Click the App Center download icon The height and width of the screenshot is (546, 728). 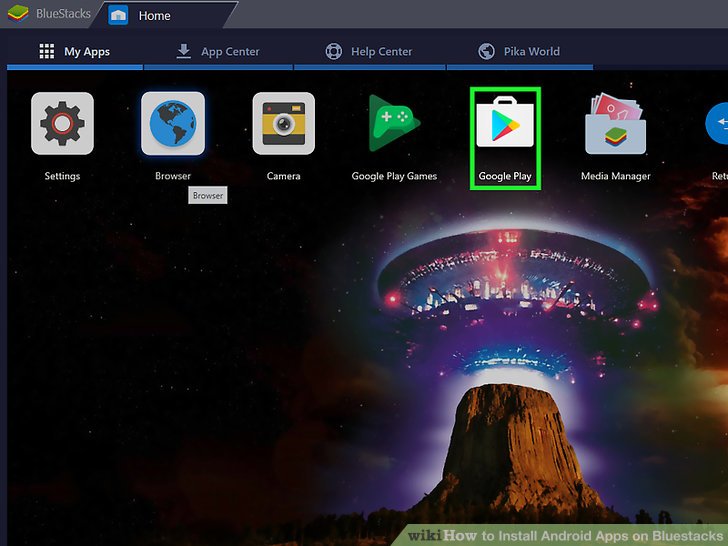[184, 51]
